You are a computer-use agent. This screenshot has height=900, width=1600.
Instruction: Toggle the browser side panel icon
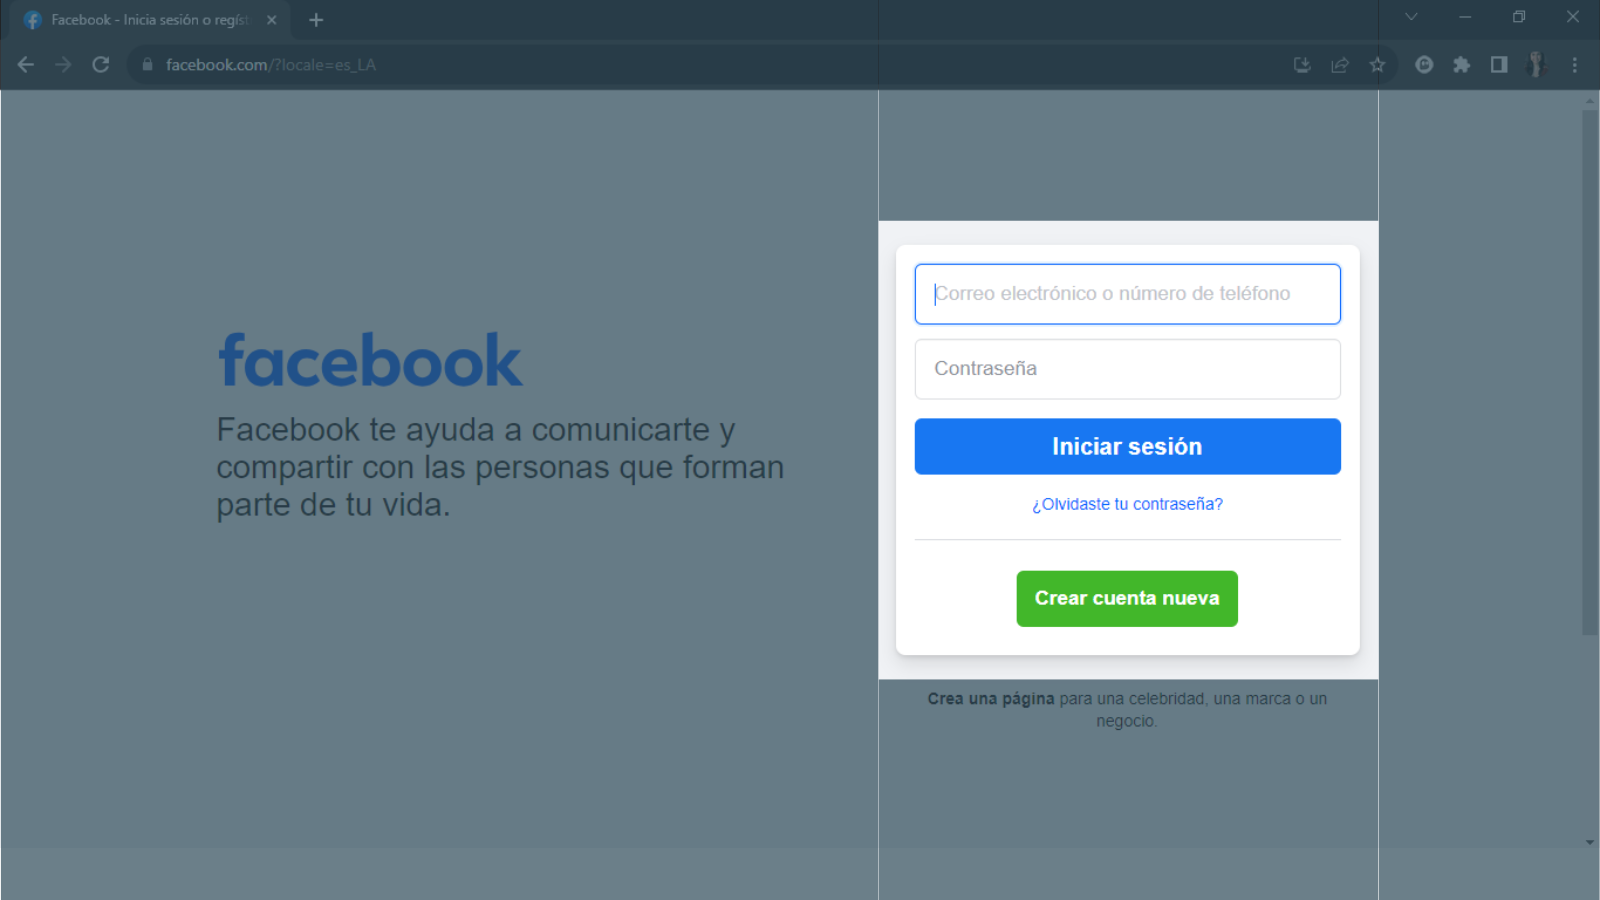pyautogui.click(x=1499, y=65)
